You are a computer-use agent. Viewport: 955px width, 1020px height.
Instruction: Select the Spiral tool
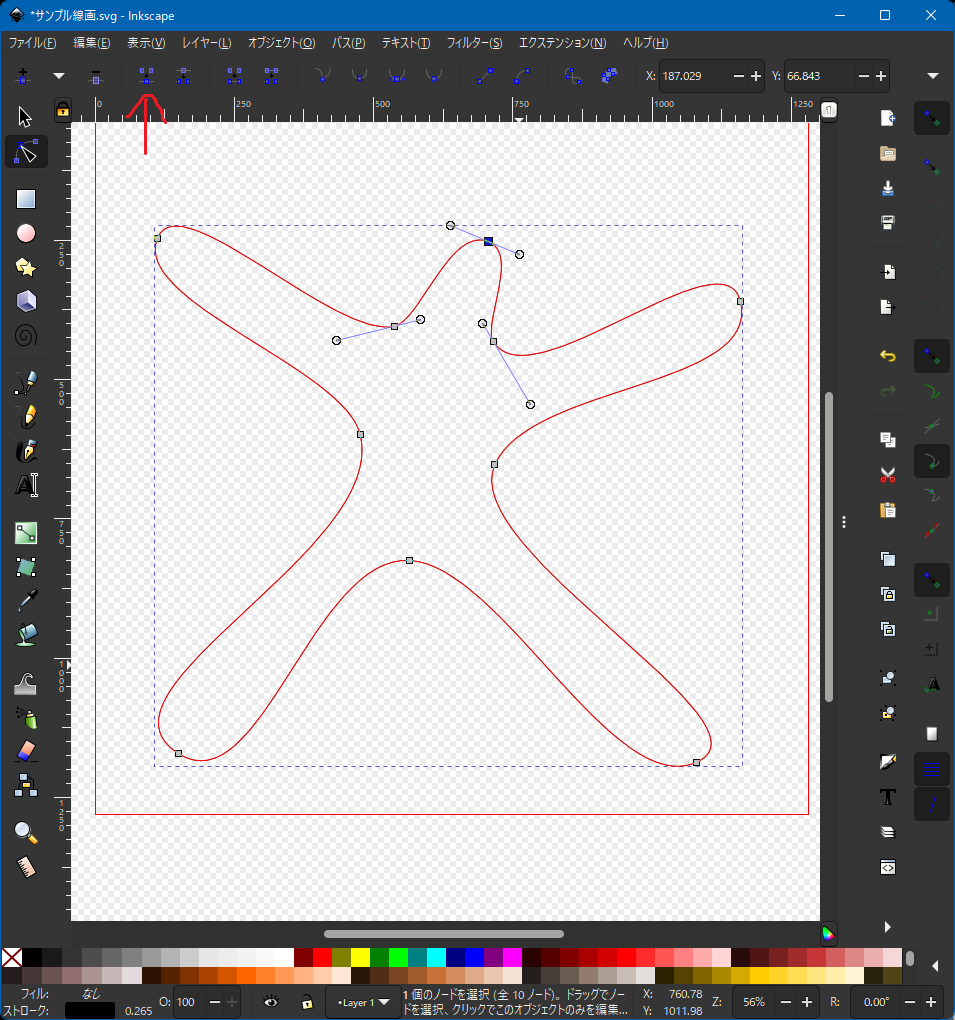[x=26, y=335]
